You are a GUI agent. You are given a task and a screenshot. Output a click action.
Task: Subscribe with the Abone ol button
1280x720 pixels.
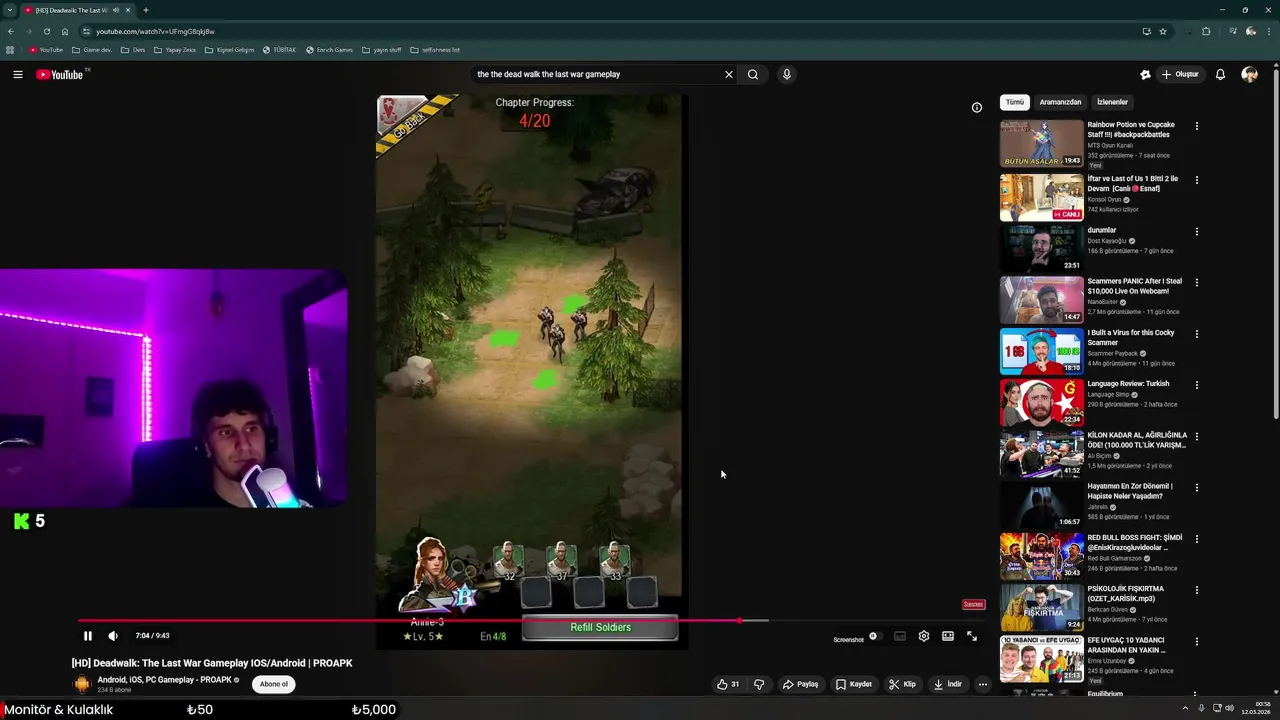coord(273,684)
